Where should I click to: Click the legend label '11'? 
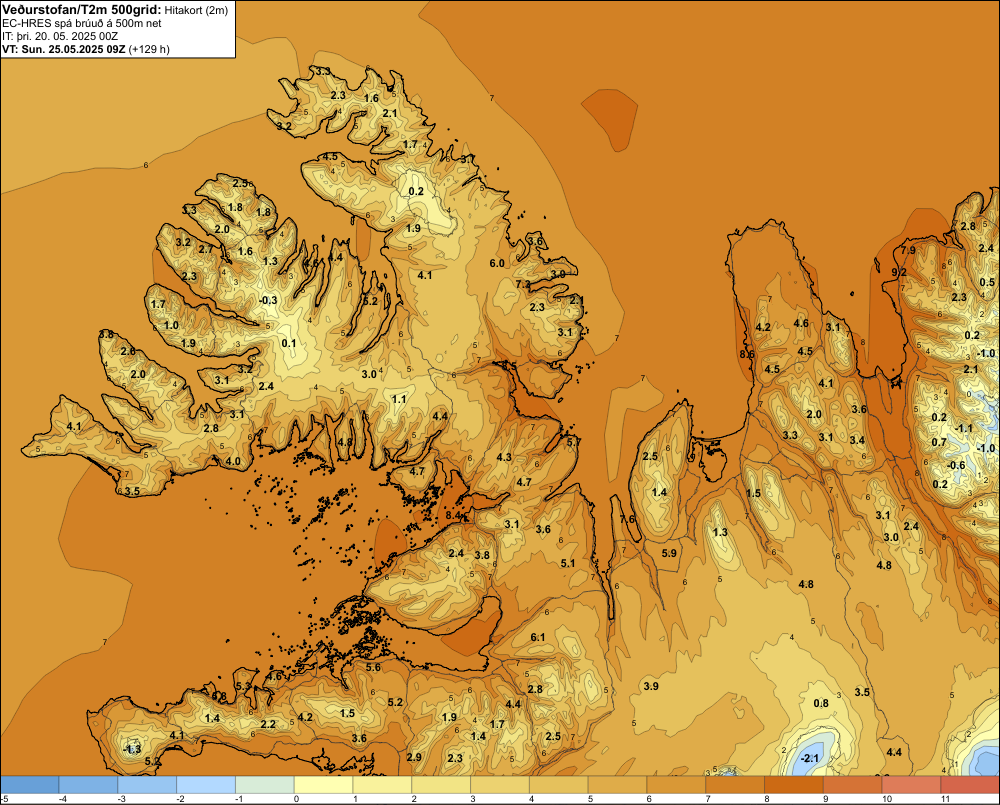click(x=946, y=799)
